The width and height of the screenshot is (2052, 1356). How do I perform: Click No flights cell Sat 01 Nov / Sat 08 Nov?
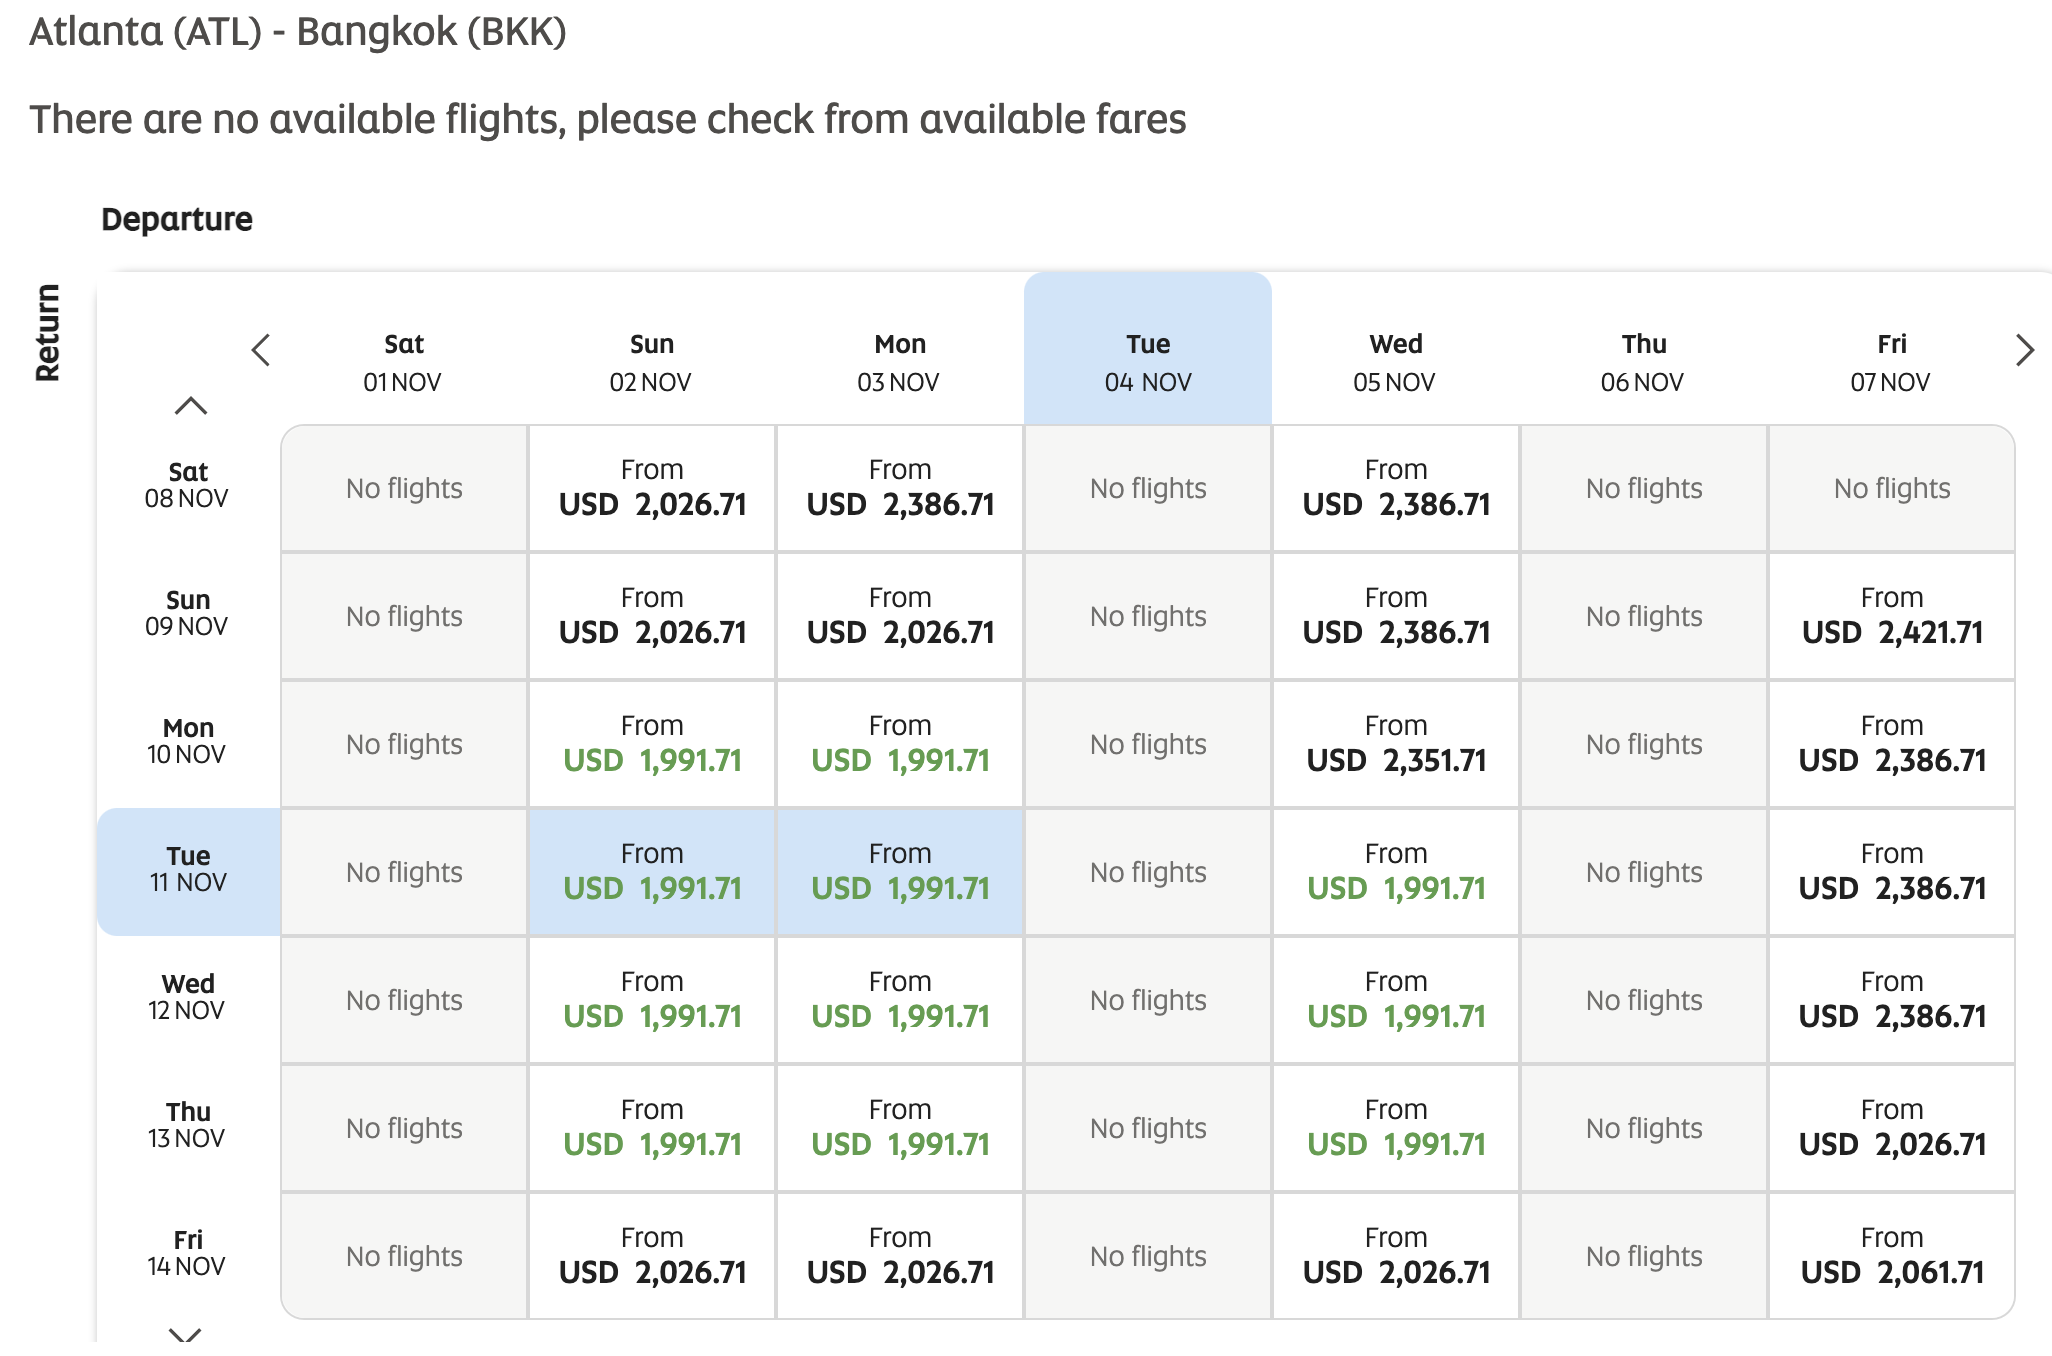click(x=404, y=488)
